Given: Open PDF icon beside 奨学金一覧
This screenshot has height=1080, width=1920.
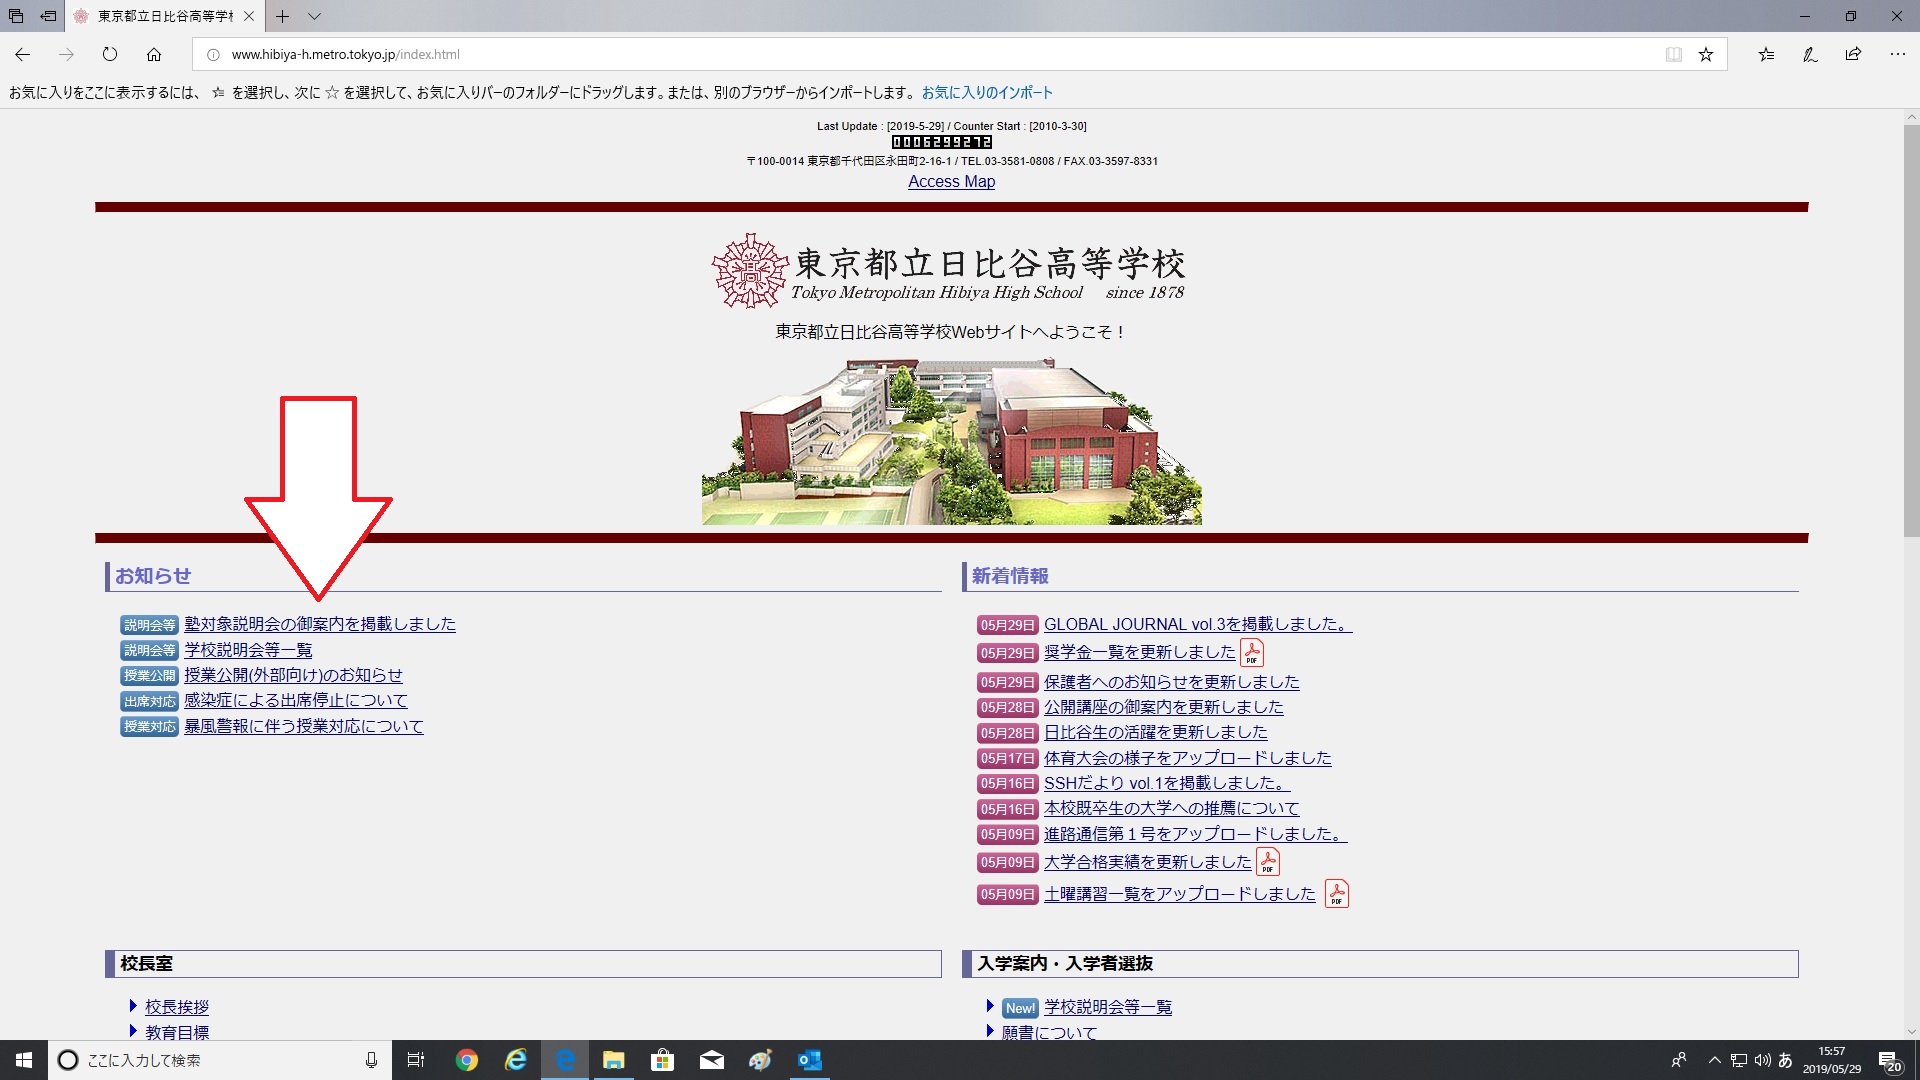Looking at the screenshot, I should tap(1252, 653).
